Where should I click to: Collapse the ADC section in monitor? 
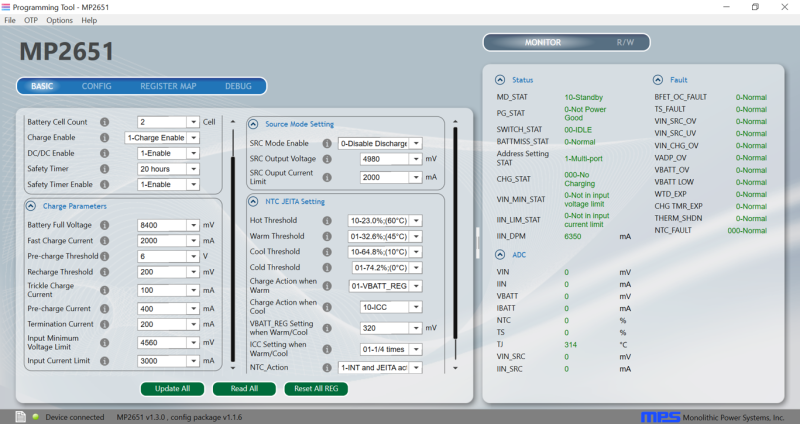pyautogui.click(x=500, y=255)
